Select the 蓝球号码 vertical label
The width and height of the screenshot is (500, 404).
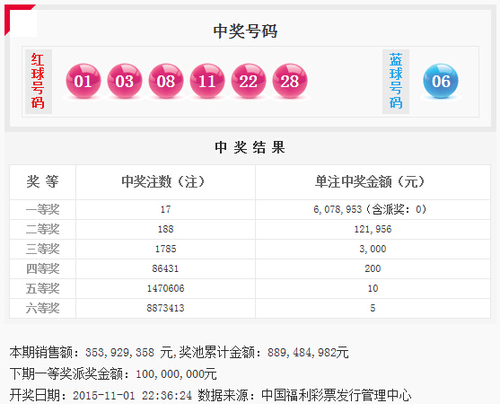click(396, 81)
